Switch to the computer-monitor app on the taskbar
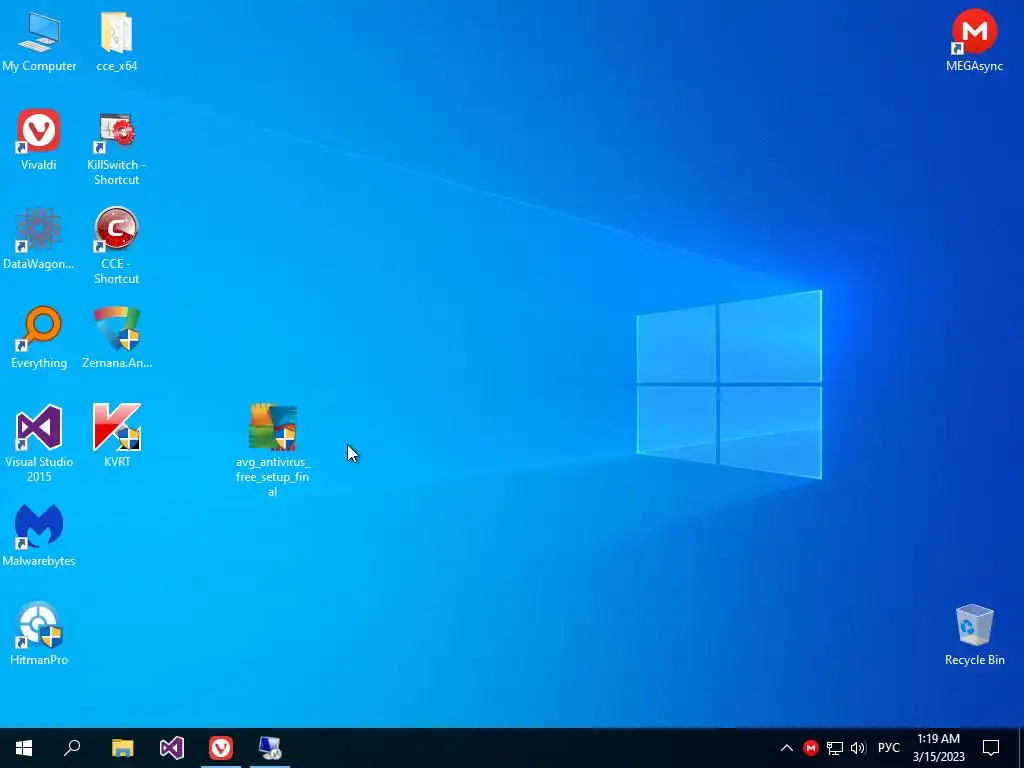 click(270, 748)
